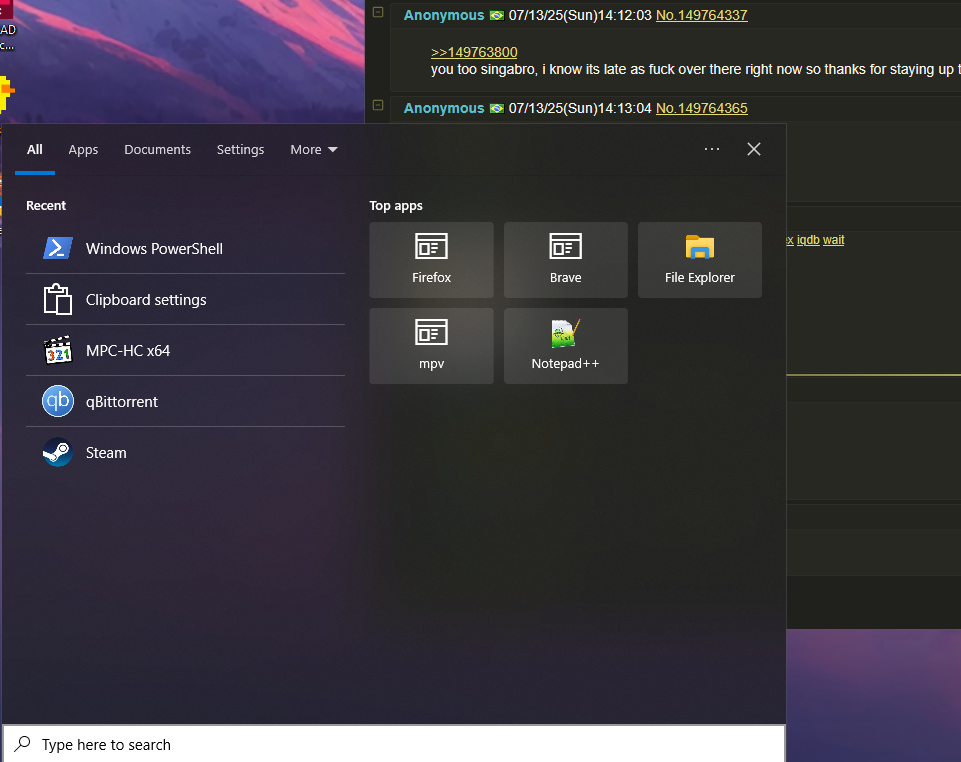Click the 'Top apps' heading text

point(396,205)
